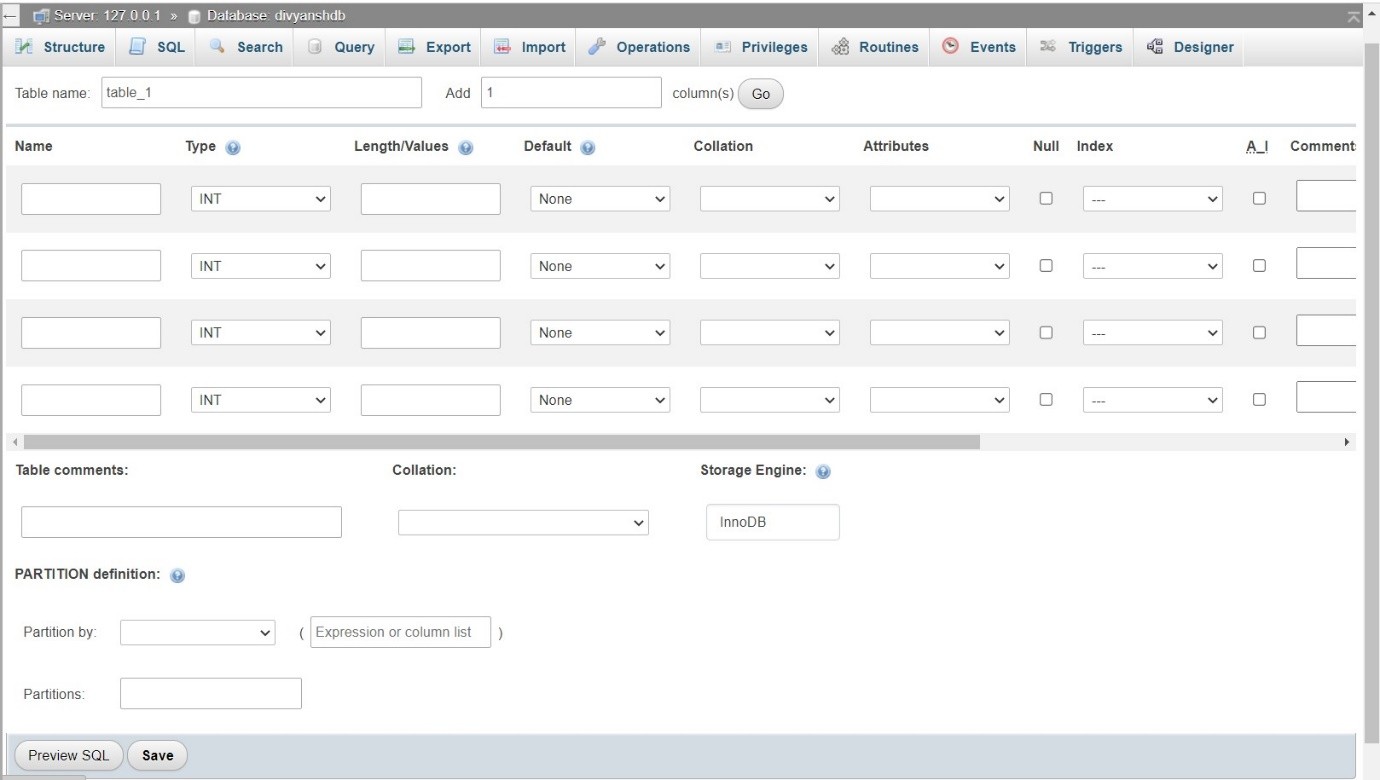Open the Privileges tab
The width and height of the screenshot is (1380, 780).
762,47
